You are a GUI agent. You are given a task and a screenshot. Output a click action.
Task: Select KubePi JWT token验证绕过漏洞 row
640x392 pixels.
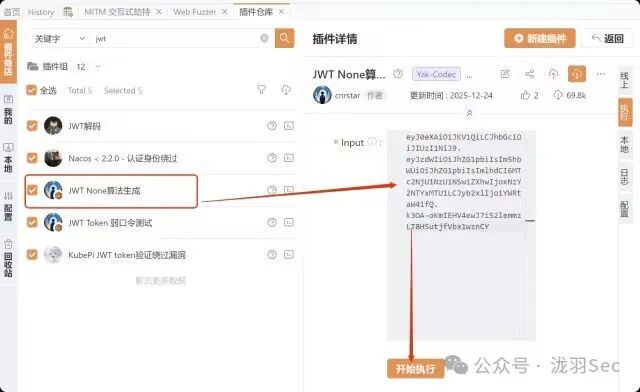pos(161,254)
